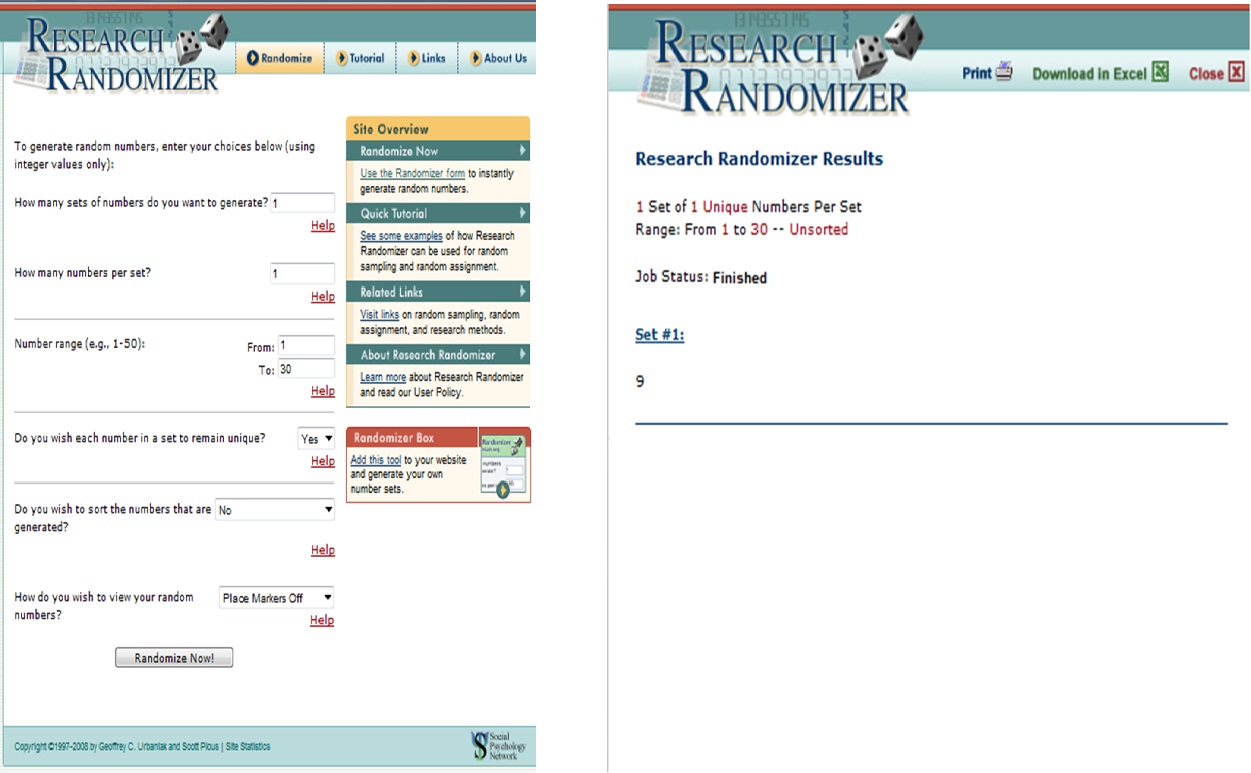1251x773 pixels.
Task: Click the range From input field
Action: 307,346
